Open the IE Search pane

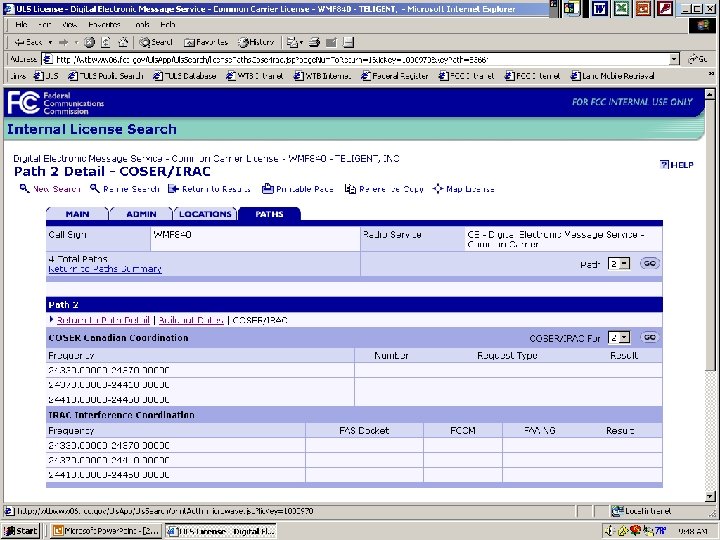coord(156,42)
